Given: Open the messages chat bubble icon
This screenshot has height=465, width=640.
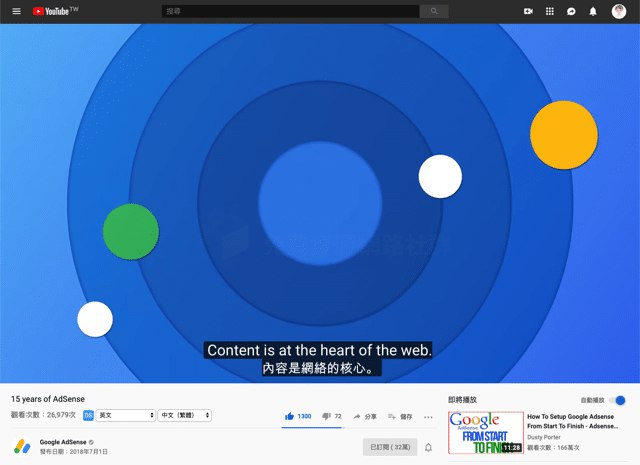Looking at the screenshot, I should coord(571,11).
